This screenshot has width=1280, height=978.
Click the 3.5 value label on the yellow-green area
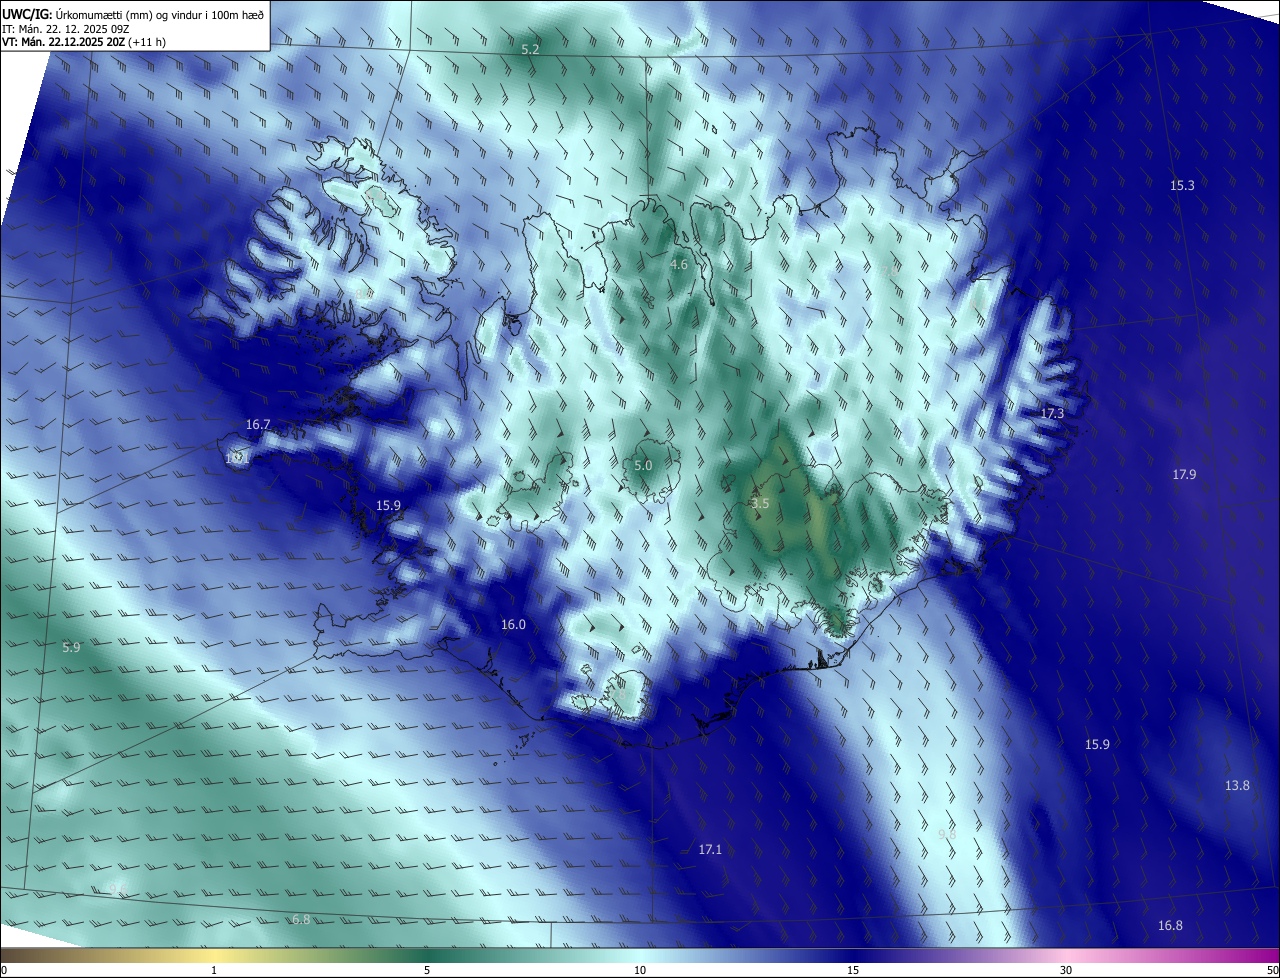pyautogui.click(x=760, y=503)
